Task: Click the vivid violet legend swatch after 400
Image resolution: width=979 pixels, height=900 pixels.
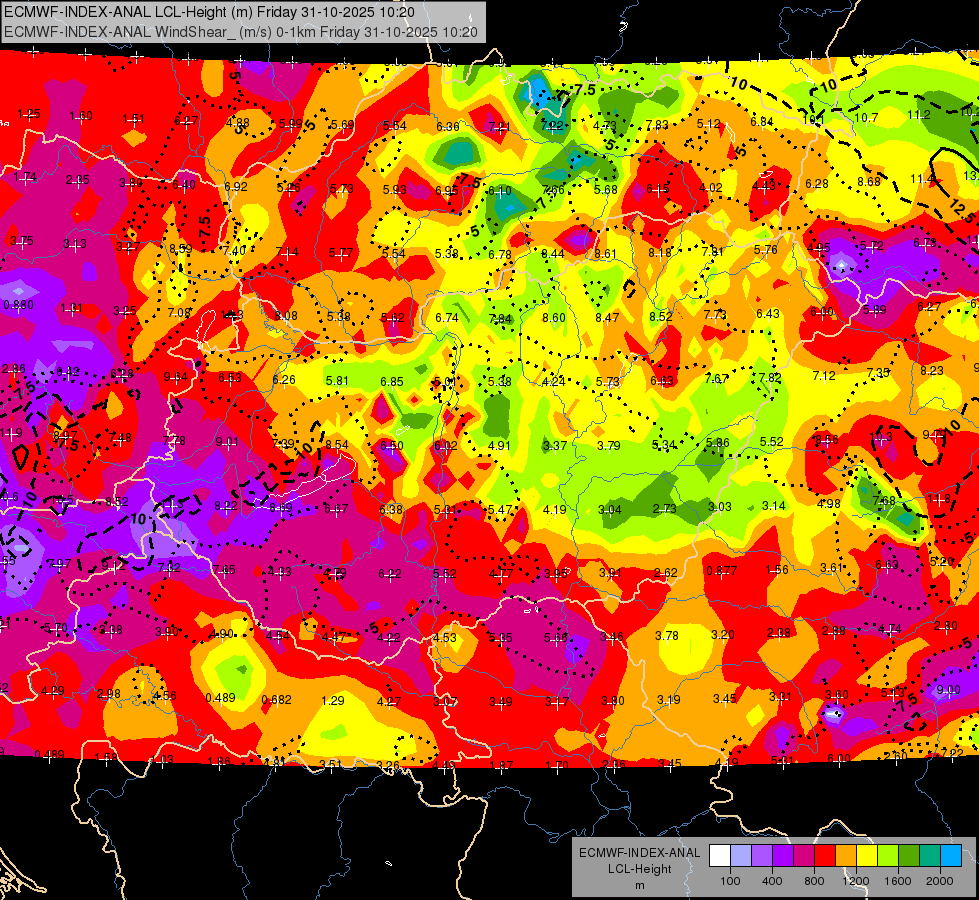Action: (783, 856)
